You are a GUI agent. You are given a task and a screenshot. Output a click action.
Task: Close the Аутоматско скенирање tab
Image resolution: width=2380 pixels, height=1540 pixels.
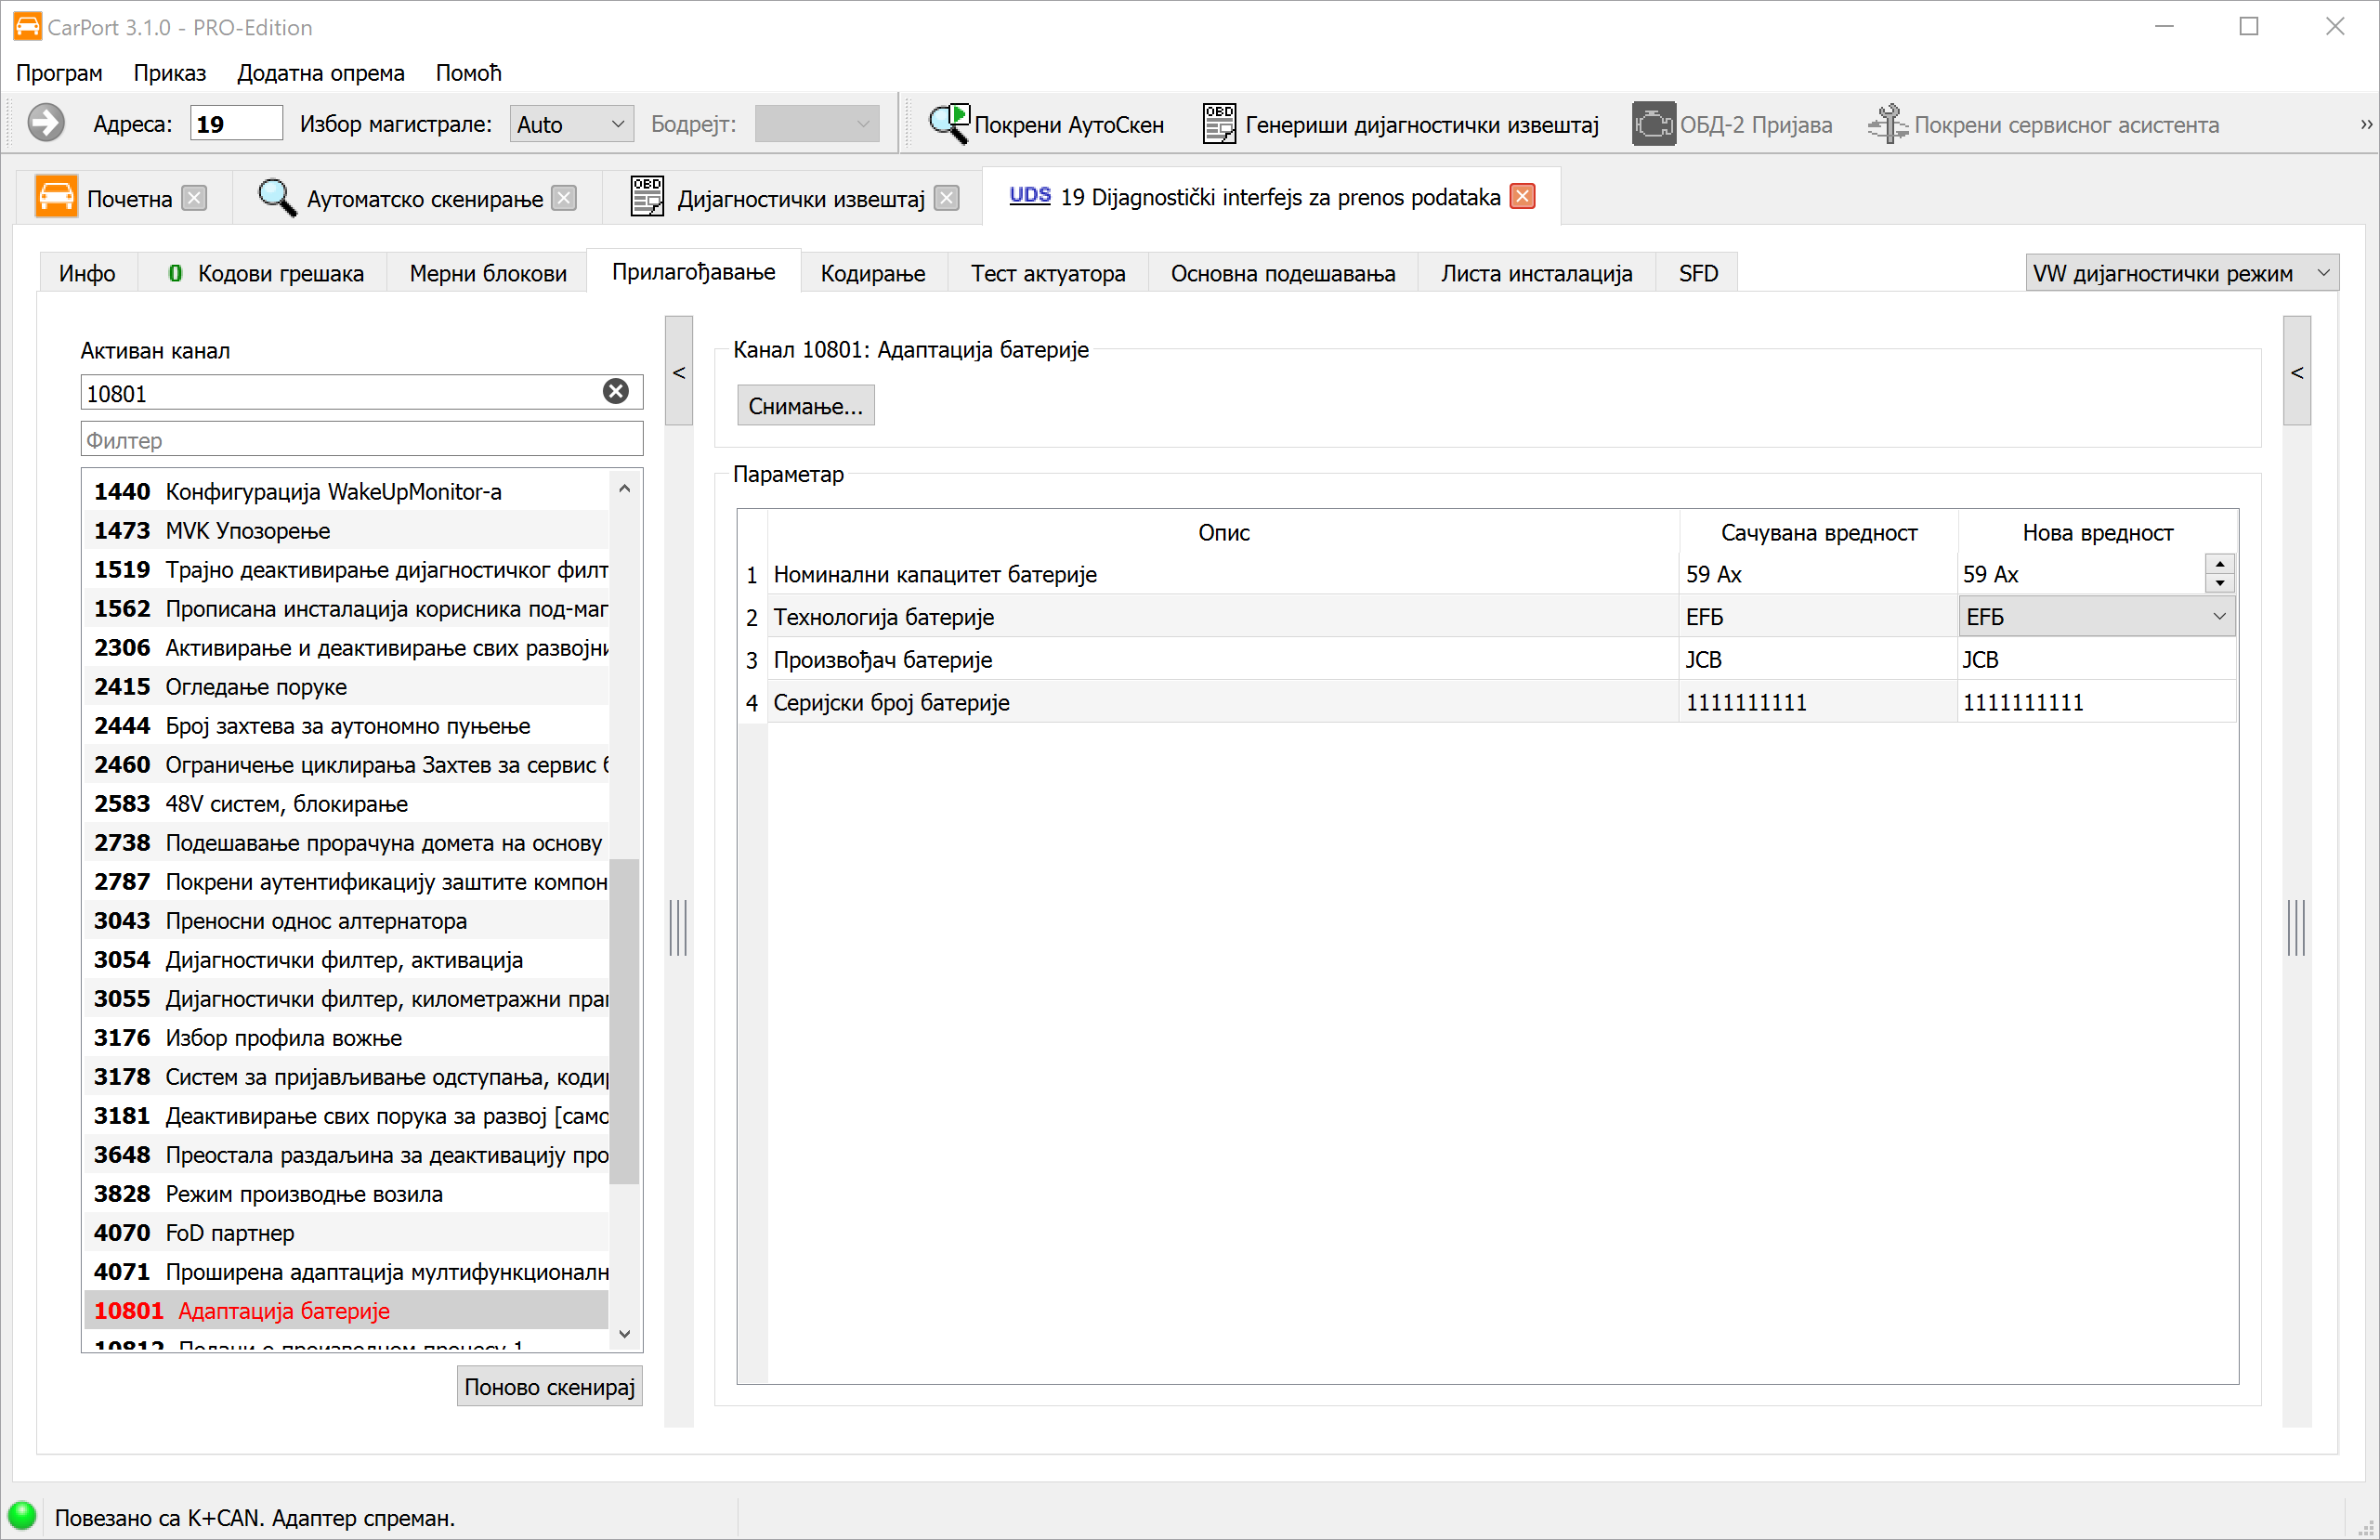[565, 198]
